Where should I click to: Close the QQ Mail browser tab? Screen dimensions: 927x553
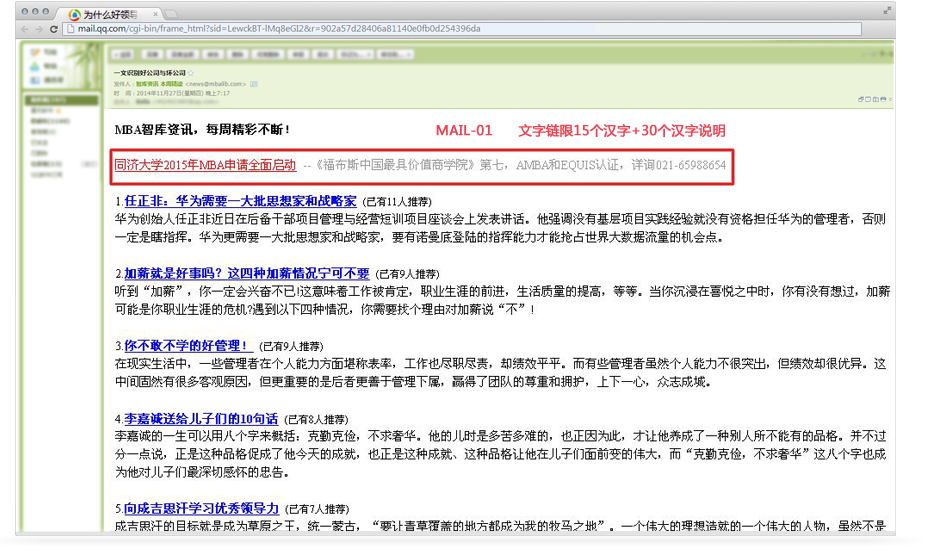click(x=155, y=14)
